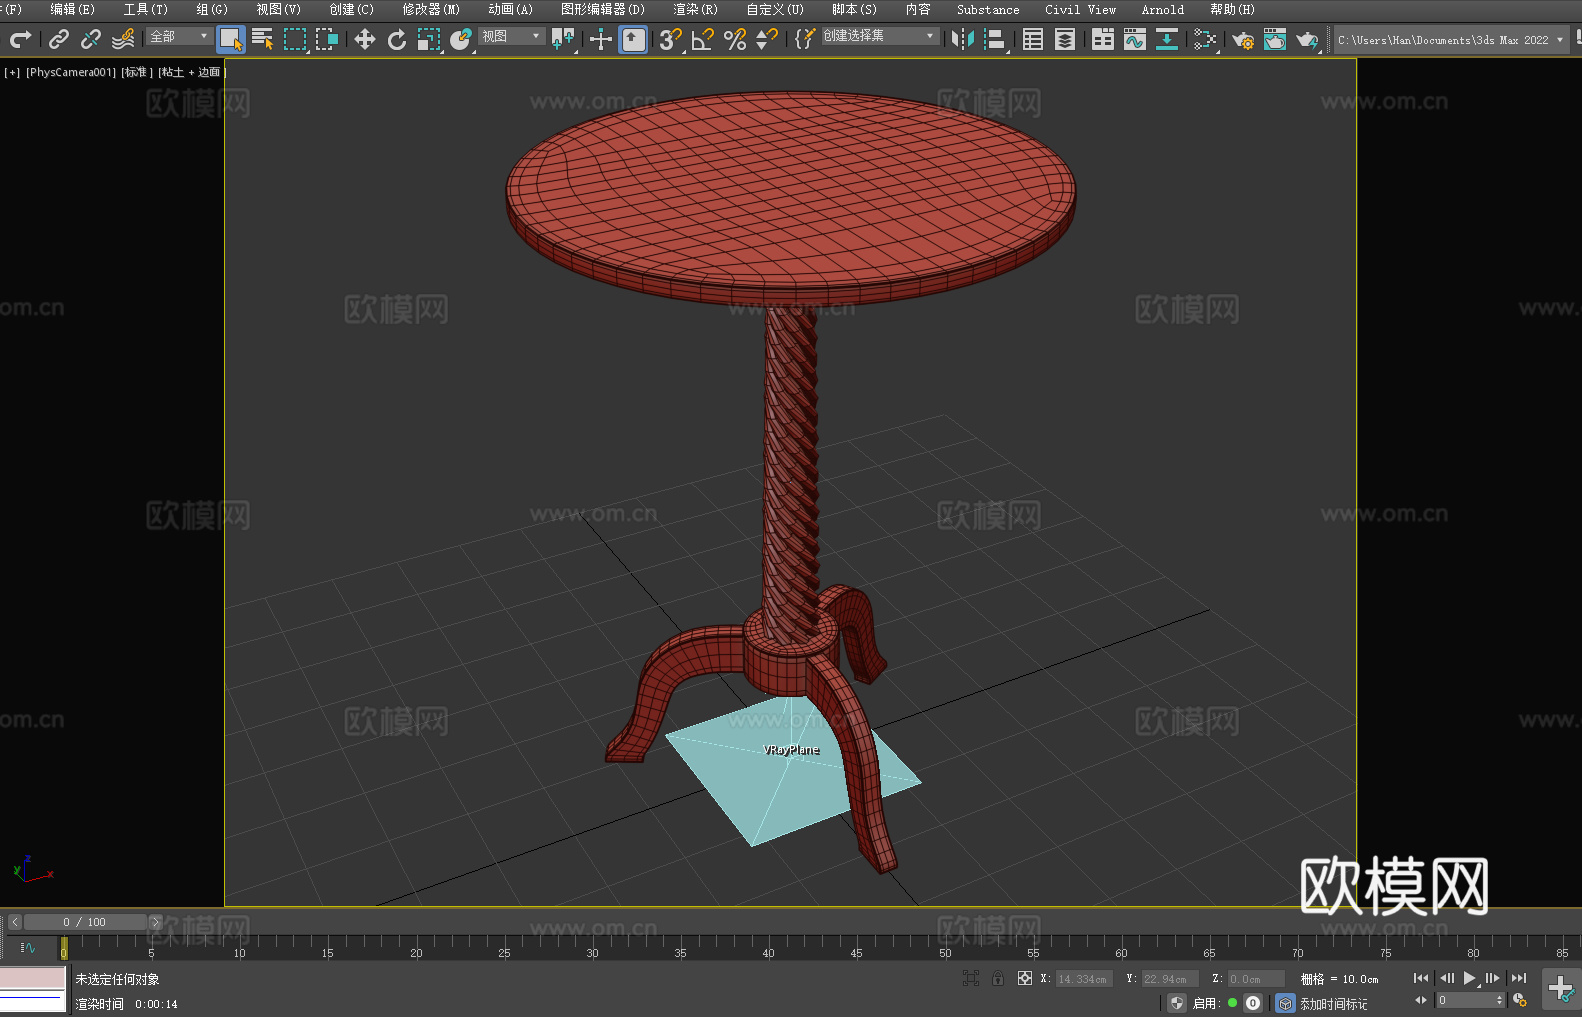Click the Mirror tool icon

tap(962, 40)
